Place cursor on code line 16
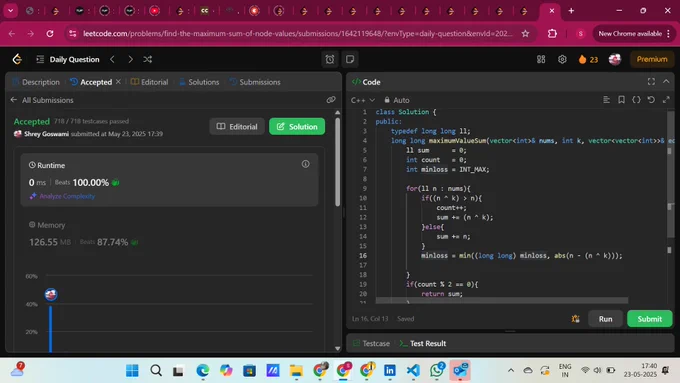 (521, 256)
